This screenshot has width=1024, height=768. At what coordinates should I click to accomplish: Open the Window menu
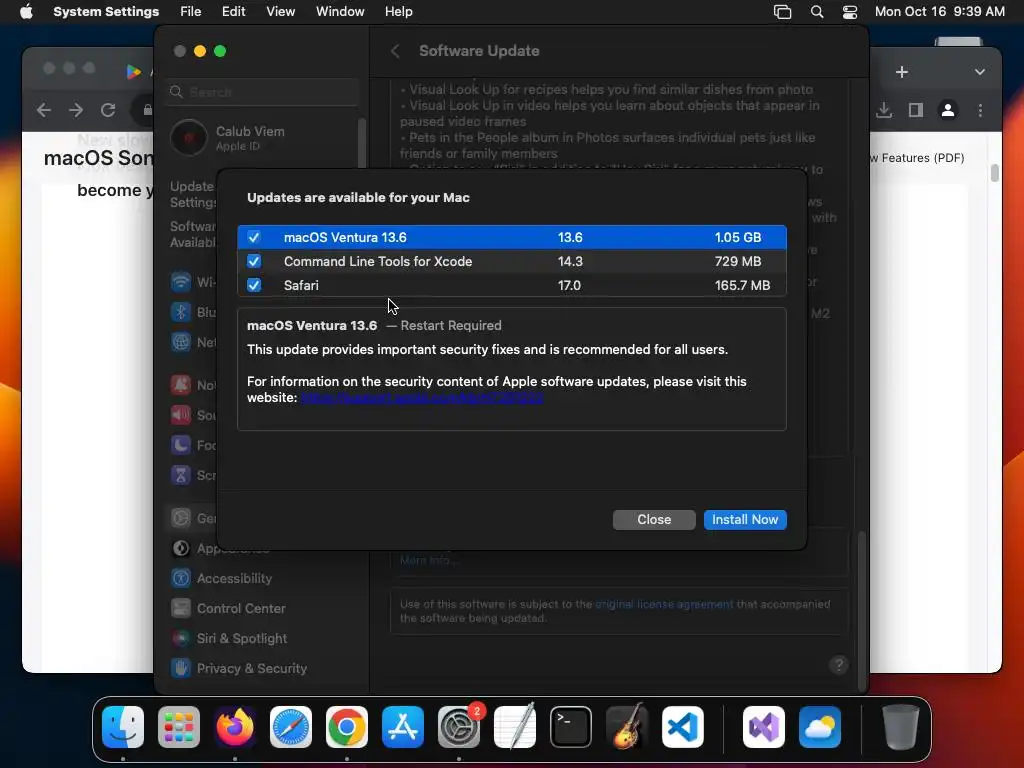340,12
